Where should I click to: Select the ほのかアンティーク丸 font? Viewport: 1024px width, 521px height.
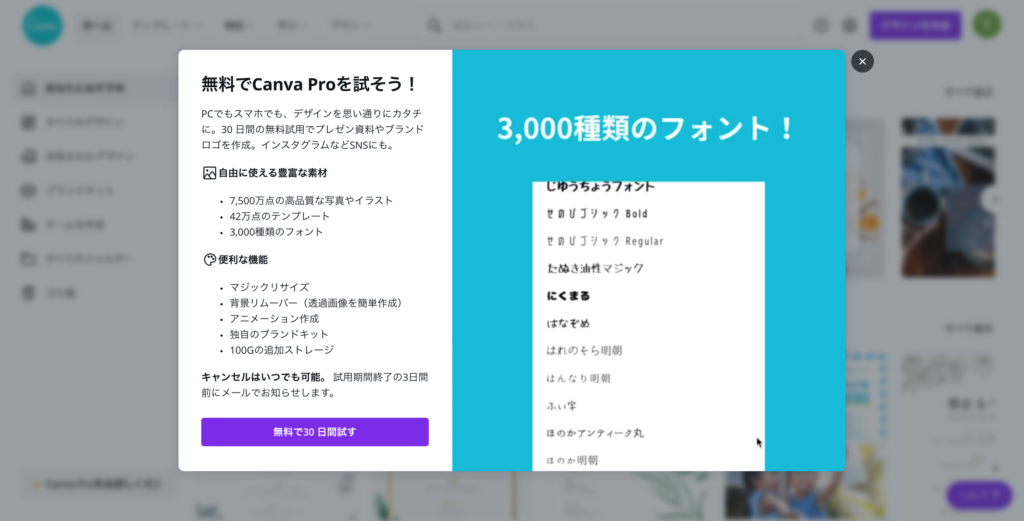[595, 433]
